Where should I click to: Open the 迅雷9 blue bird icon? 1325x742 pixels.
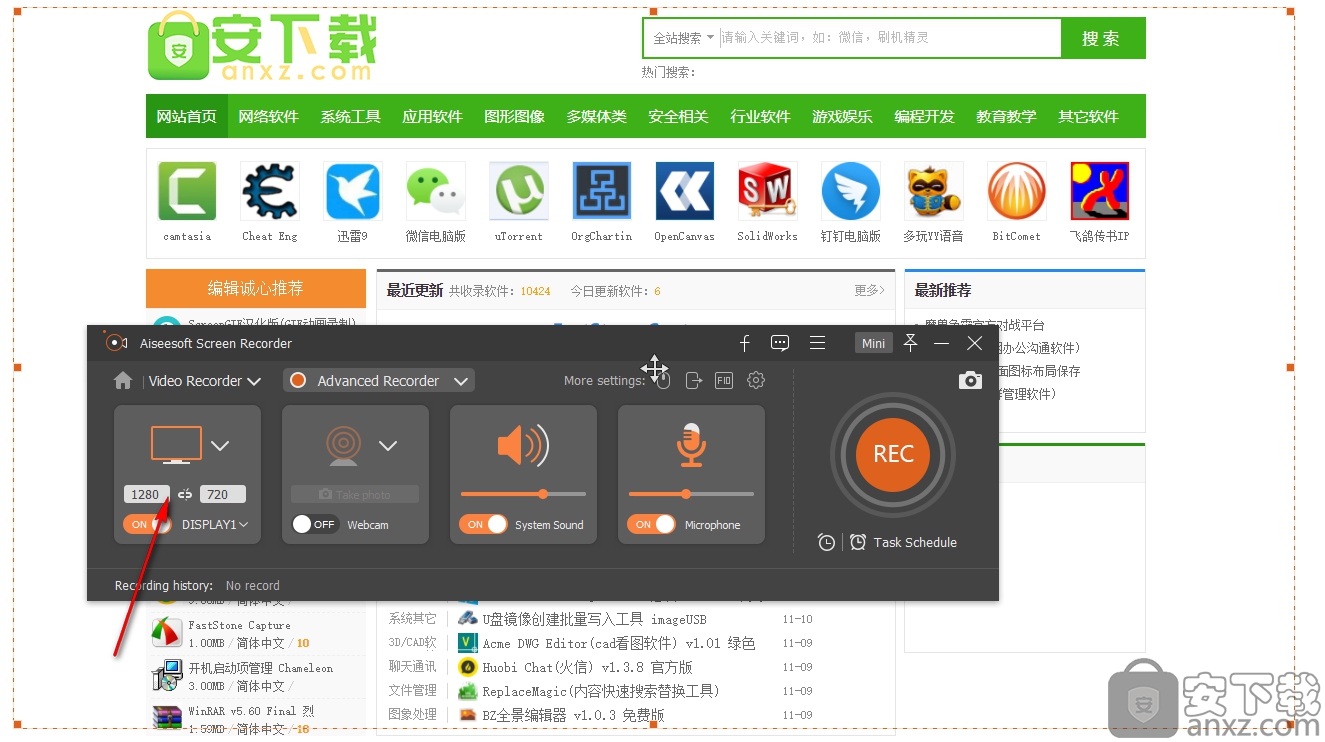click(x=353, y=191)
